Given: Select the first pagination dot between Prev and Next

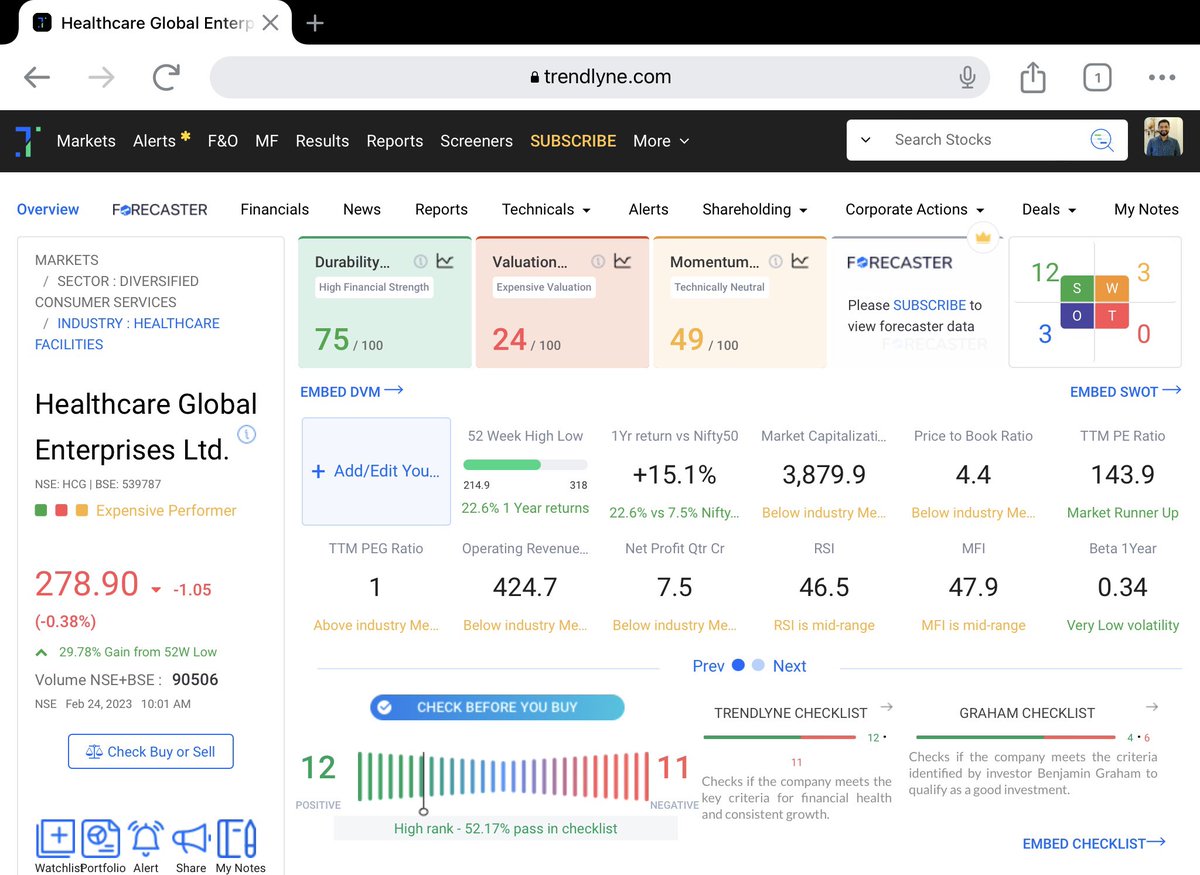Looking at the screenshot, I should click(x=739, y=665).
